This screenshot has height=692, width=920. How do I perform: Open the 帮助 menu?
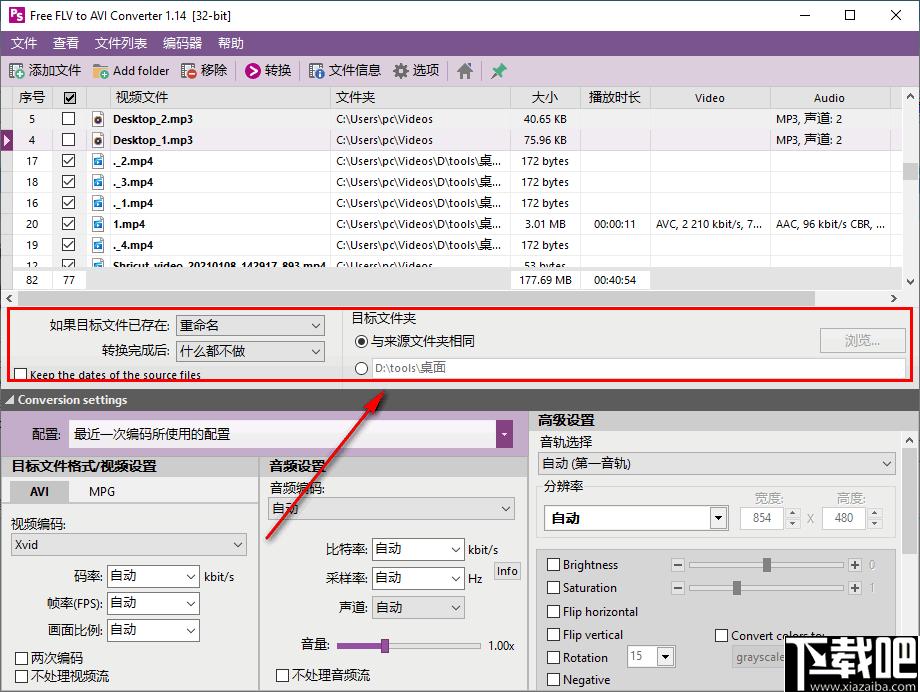tap(231, 43)
